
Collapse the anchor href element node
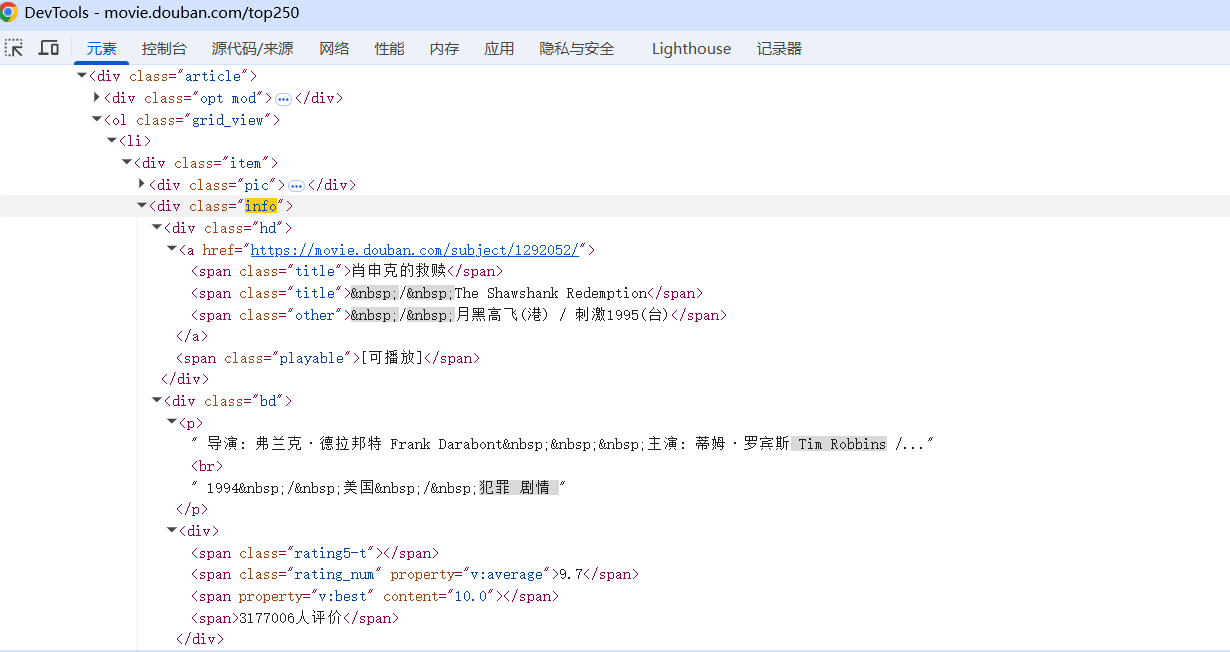click(172, 249)
